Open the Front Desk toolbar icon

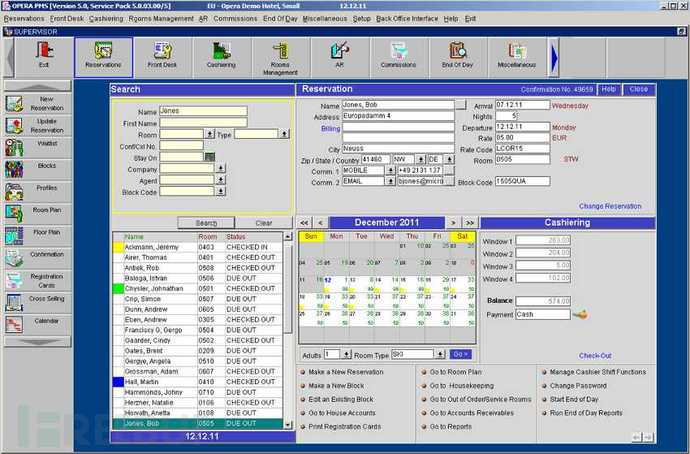(x=162, y=57)
